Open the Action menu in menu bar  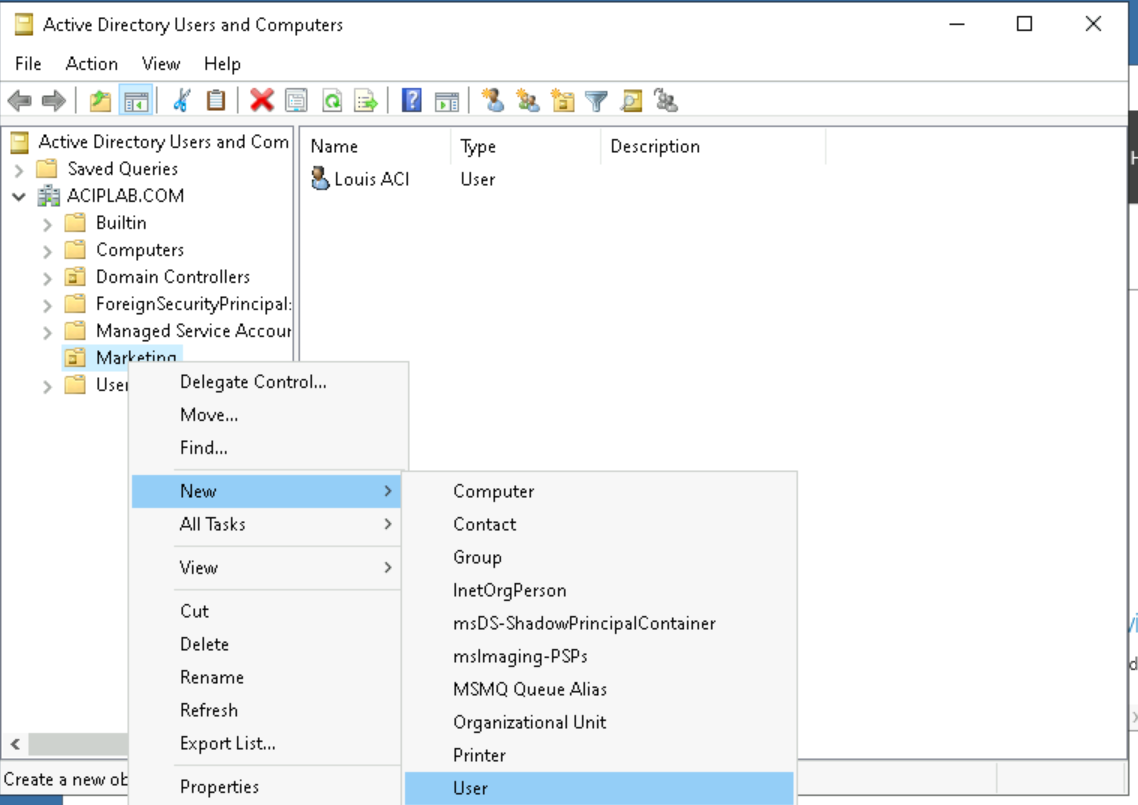(91, 64)
